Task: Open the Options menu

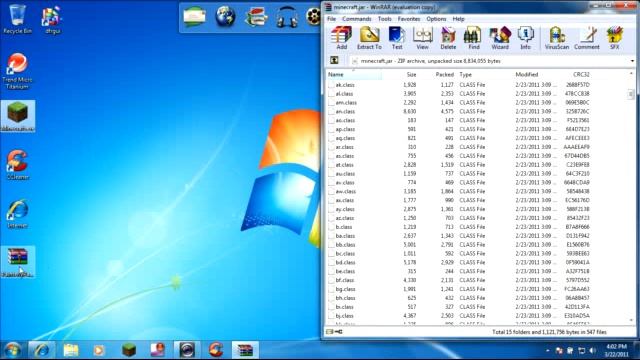Action: point(436,19)
